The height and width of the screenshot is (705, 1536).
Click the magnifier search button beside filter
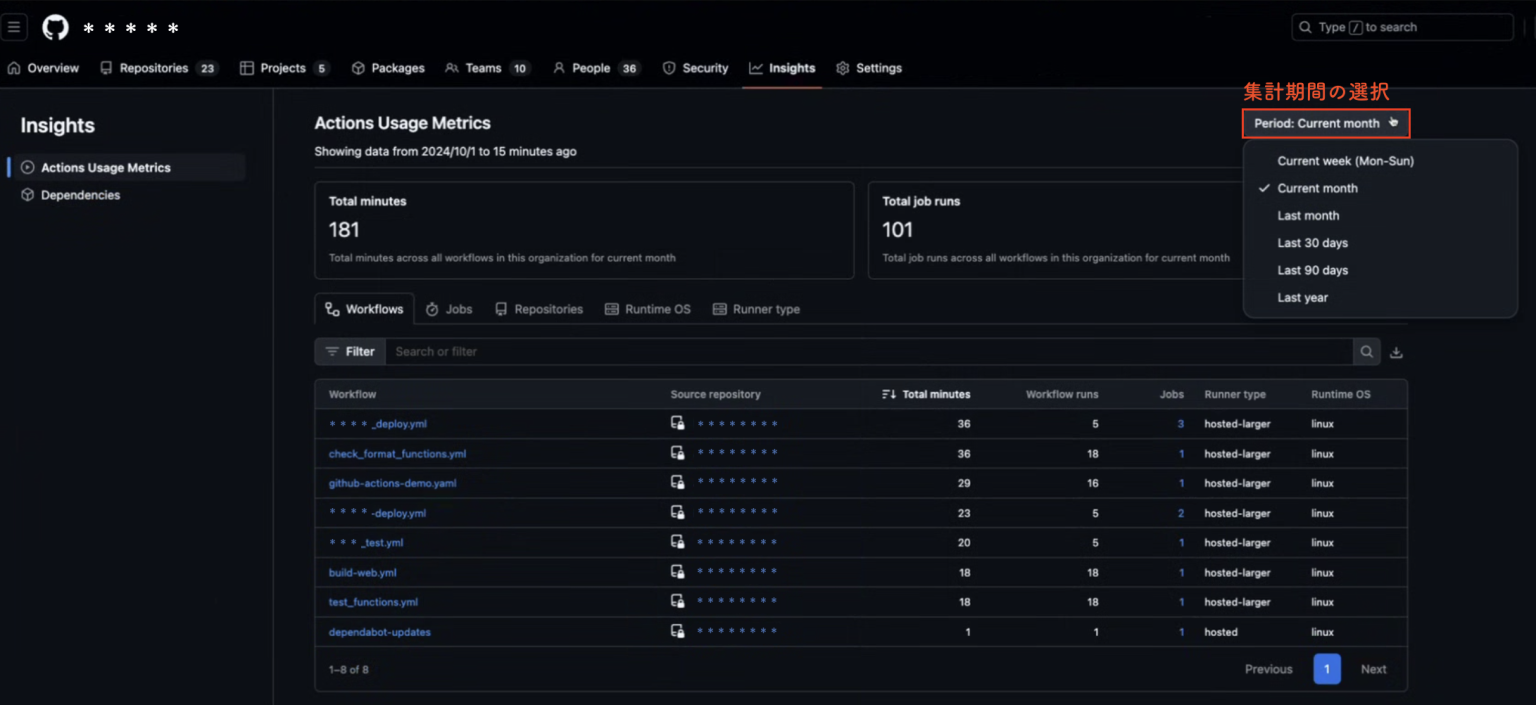tap(1366, 352)
